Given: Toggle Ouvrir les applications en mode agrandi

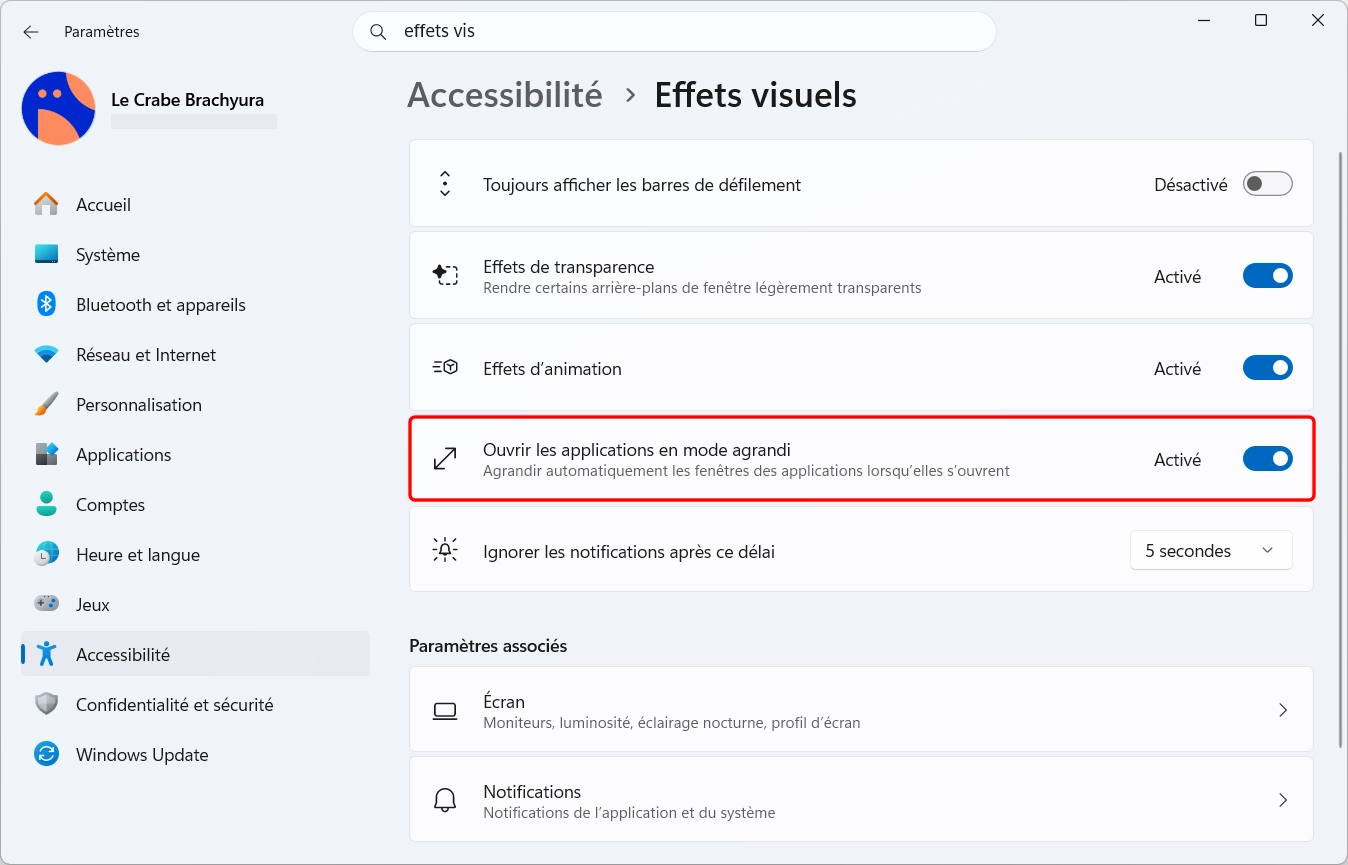Looking at the screenshot, I should [x=1267, y=459].
